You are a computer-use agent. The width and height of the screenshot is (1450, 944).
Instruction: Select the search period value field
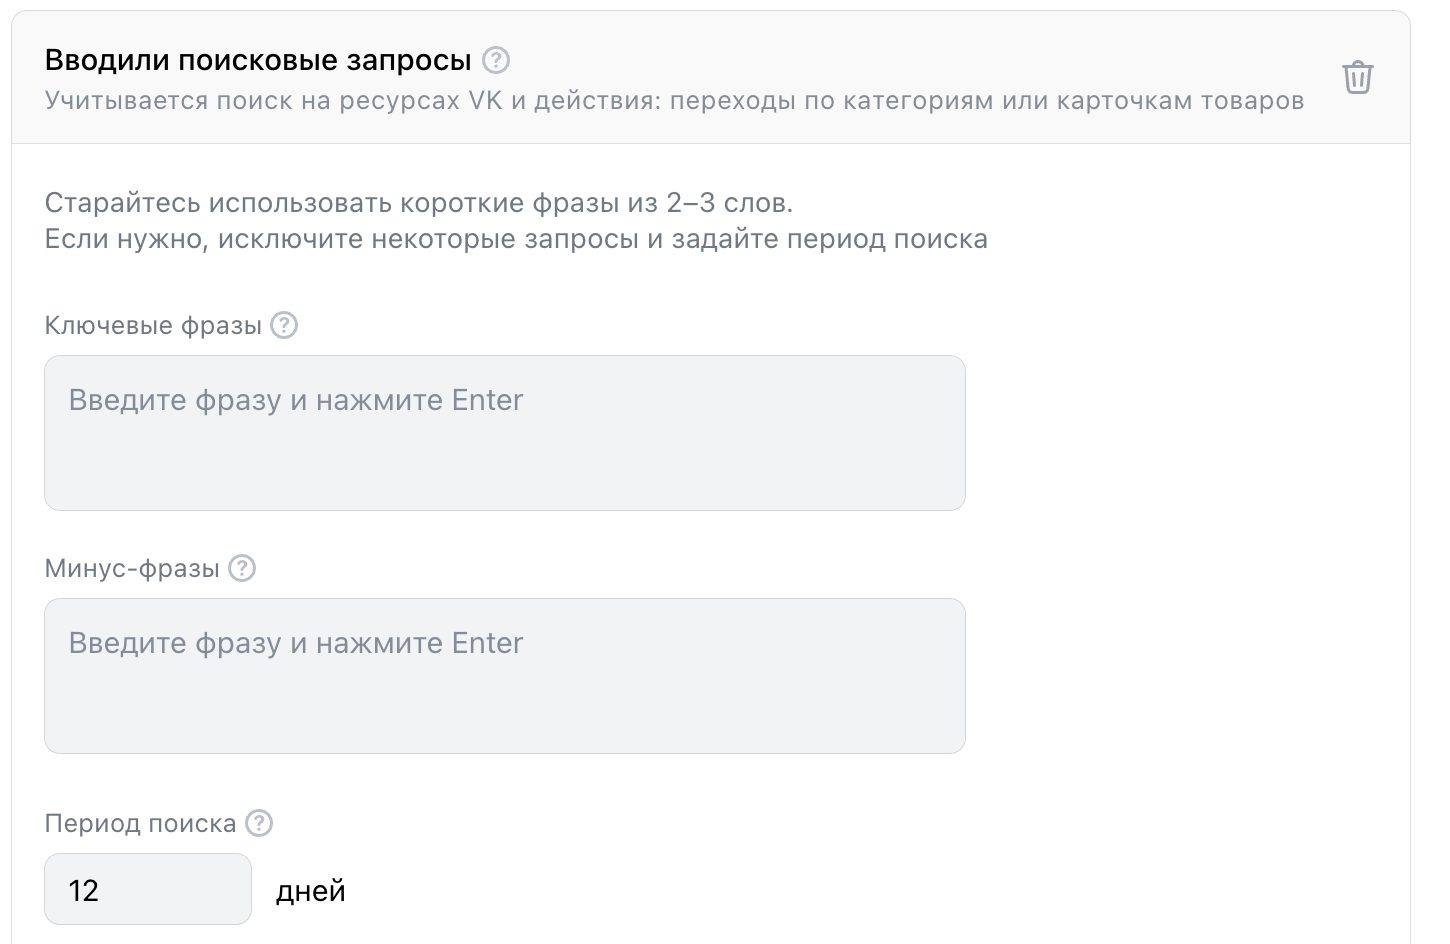tap(147, 889)
